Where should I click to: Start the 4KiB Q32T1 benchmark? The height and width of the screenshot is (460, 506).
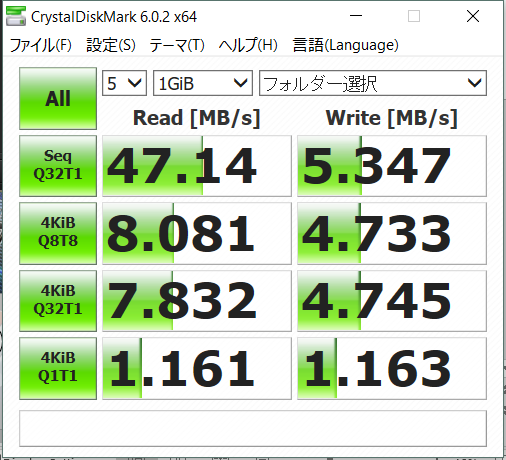(58, 301)
